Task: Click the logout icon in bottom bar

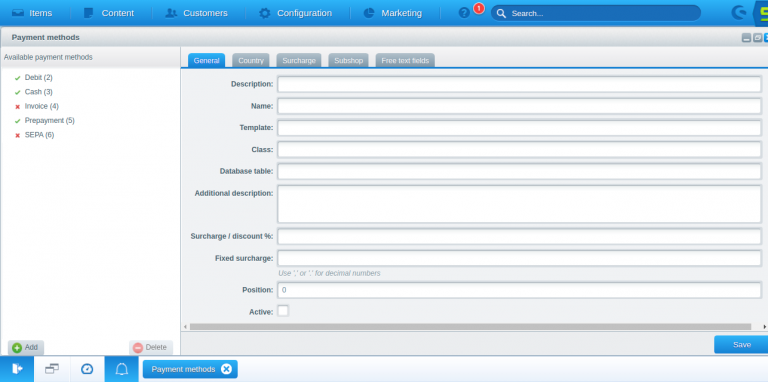Action: [x=17, y=369]
